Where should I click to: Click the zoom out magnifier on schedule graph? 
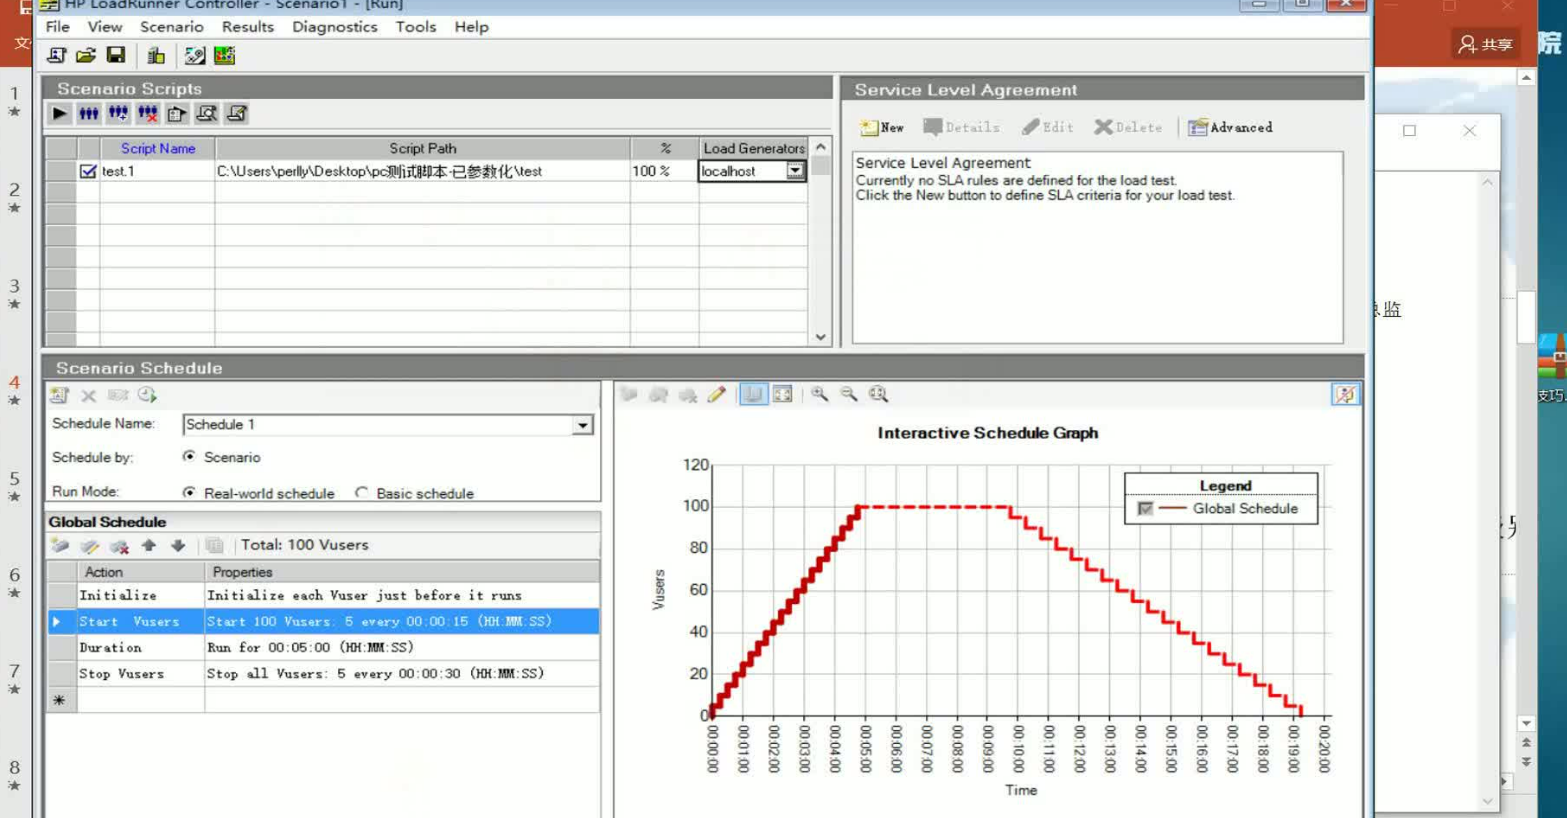849,395
